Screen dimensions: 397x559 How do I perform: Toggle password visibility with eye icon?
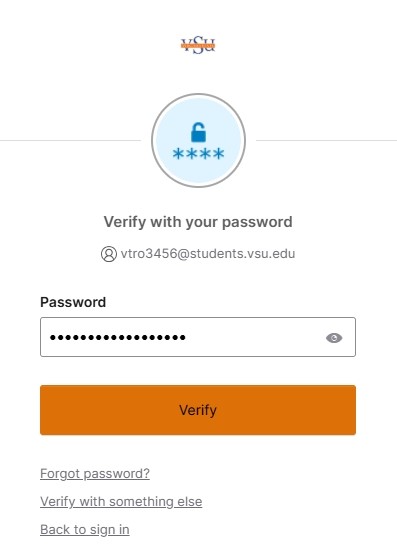334,337
